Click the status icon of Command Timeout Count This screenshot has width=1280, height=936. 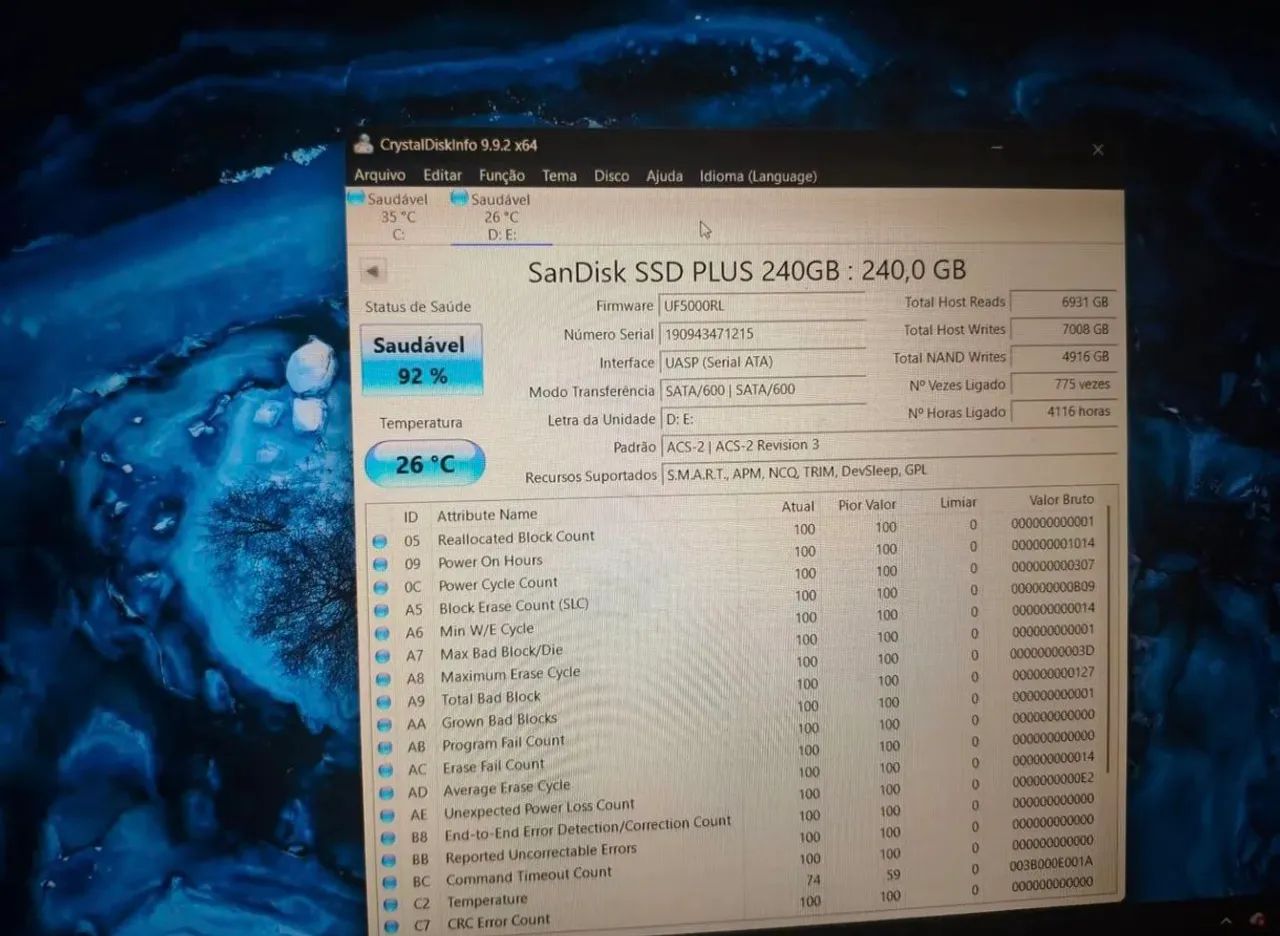(389, 882)
